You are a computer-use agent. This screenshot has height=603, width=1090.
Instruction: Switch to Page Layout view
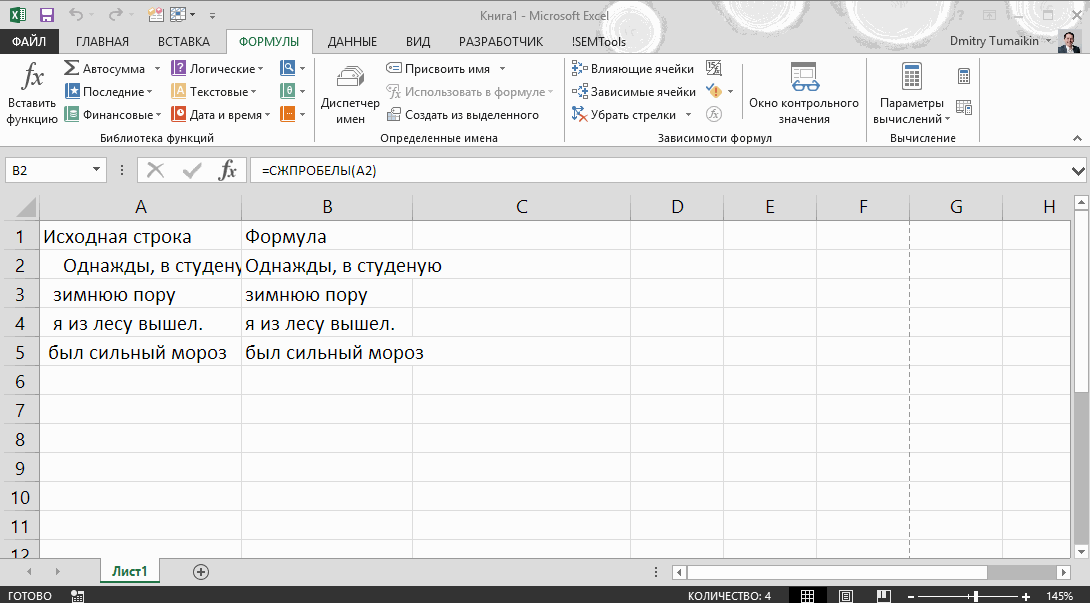pyautogui.click(x=845, y=595)
